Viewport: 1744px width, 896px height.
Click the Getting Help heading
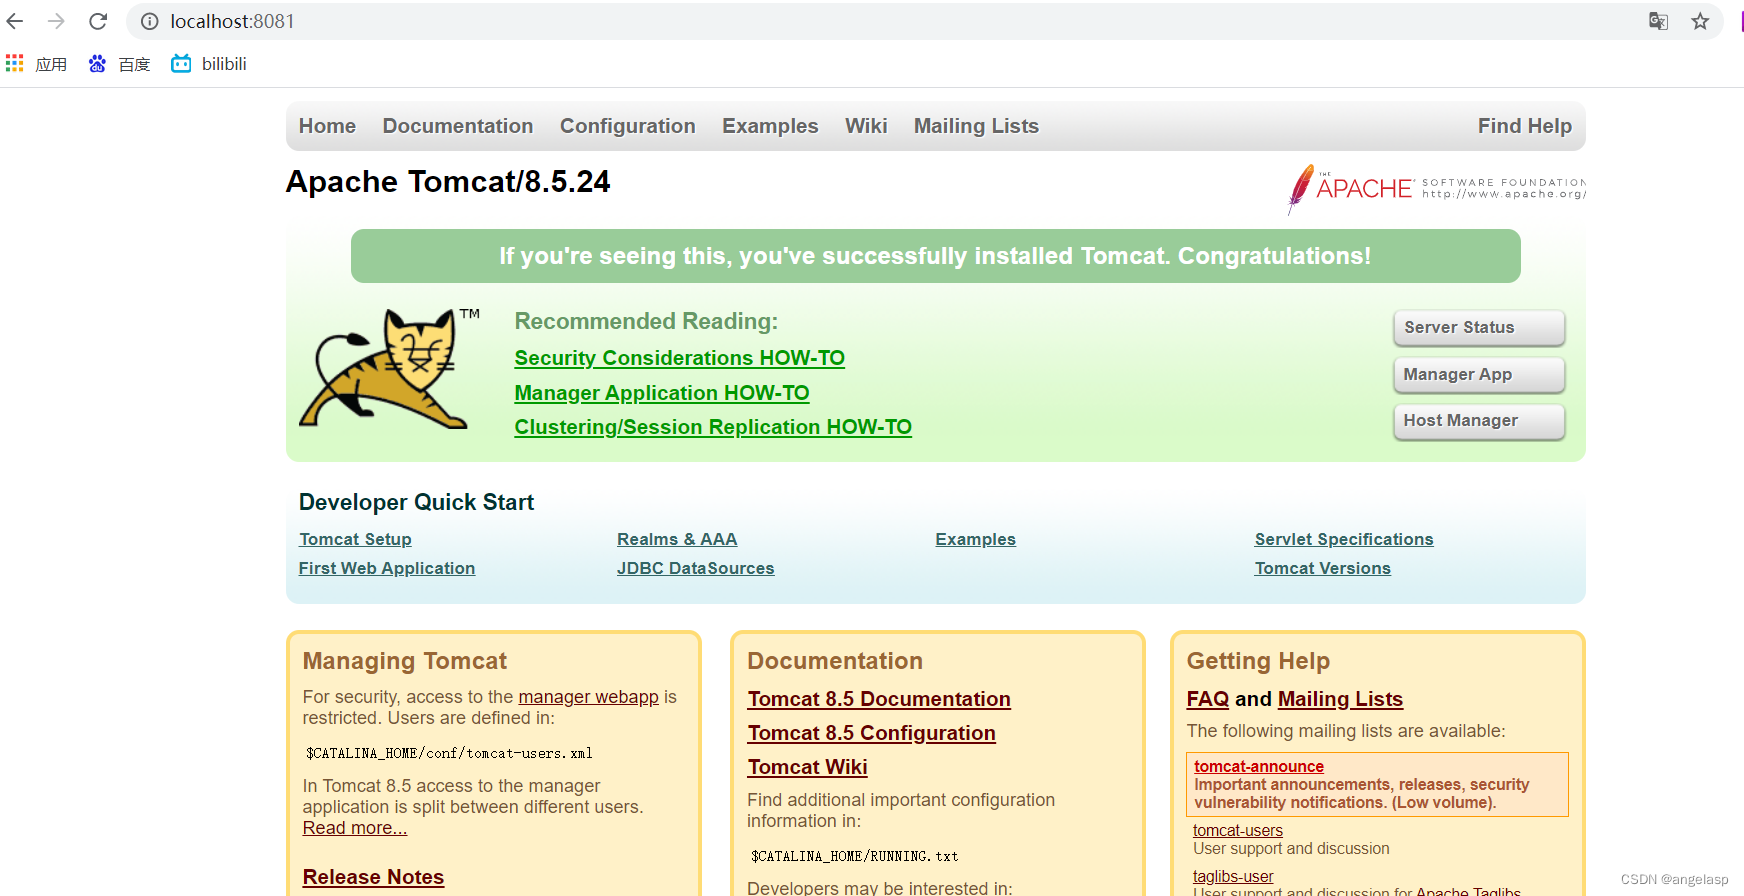pyautogui.click(x=1258, y=661)
